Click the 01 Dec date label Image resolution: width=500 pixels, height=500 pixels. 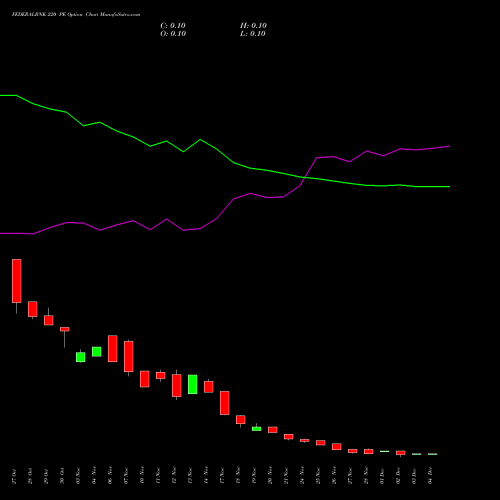(x=382, y=476)
